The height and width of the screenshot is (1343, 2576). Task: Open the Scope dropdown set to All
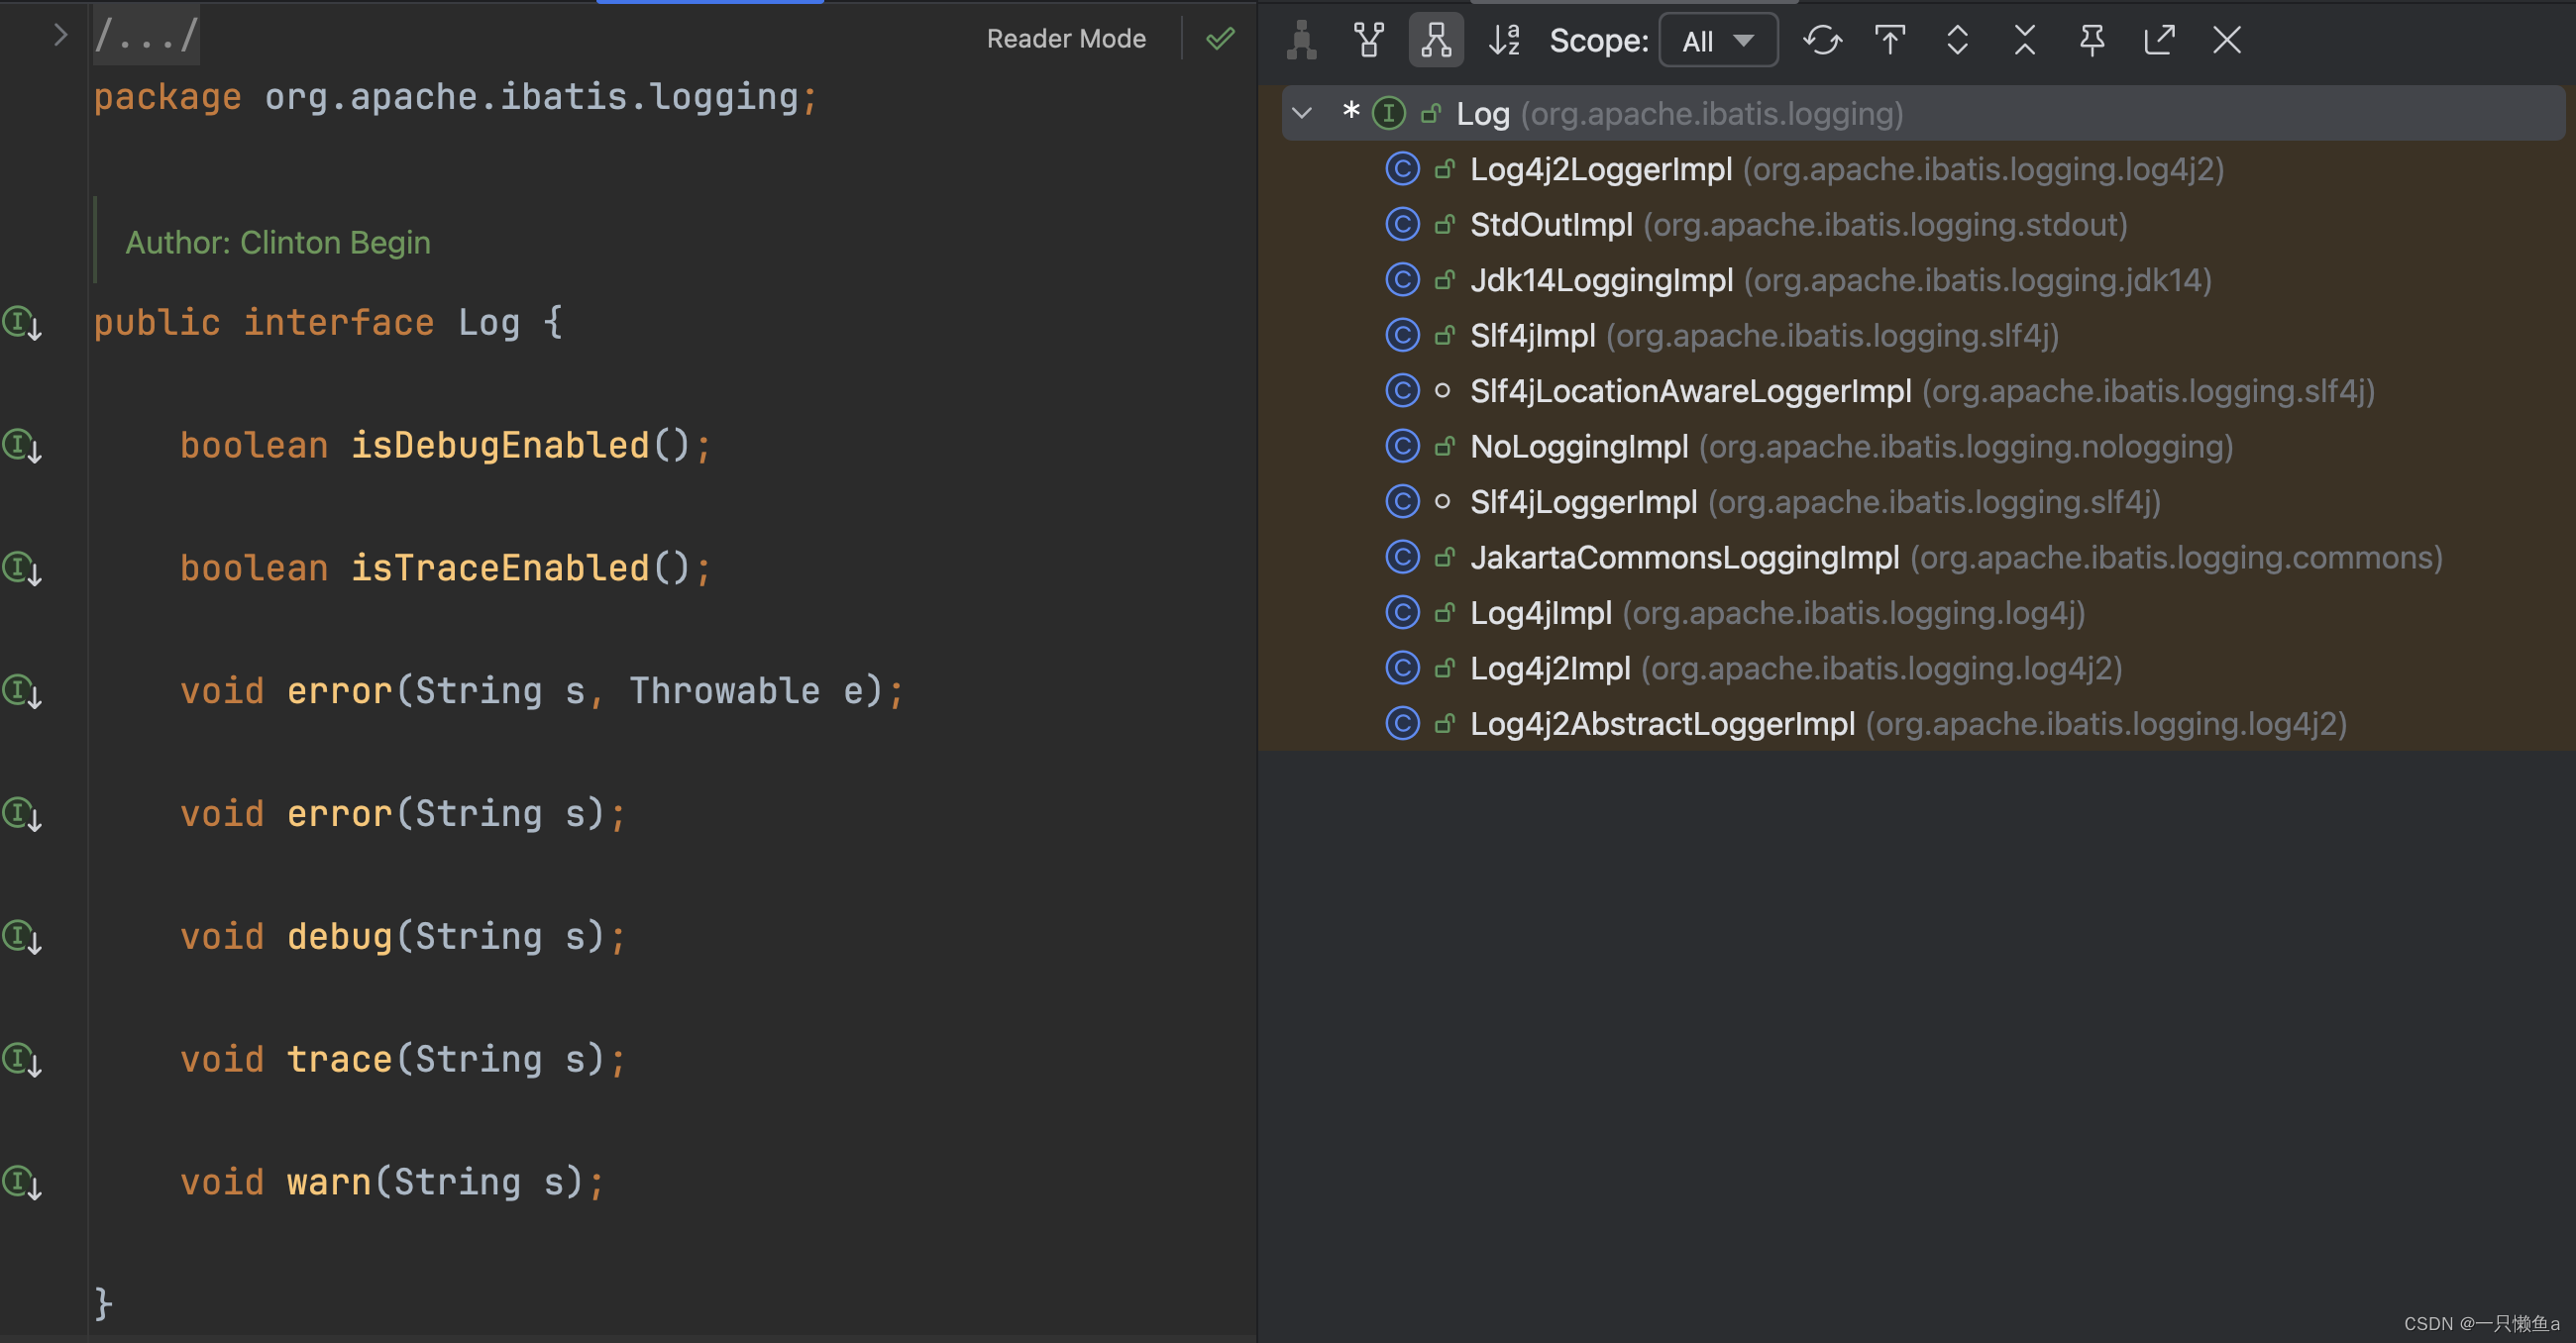pos(1717,41)
